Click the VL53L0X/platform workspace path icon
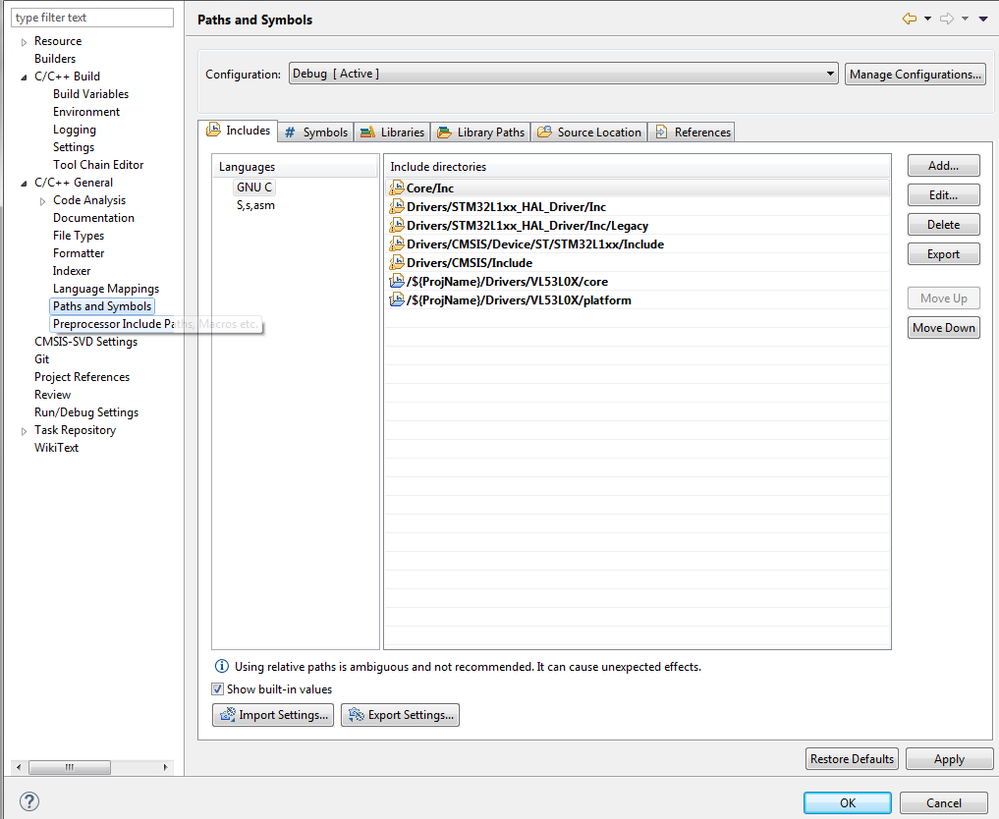The height and width of the screenshot is (819, 999). tap(396, 300)
